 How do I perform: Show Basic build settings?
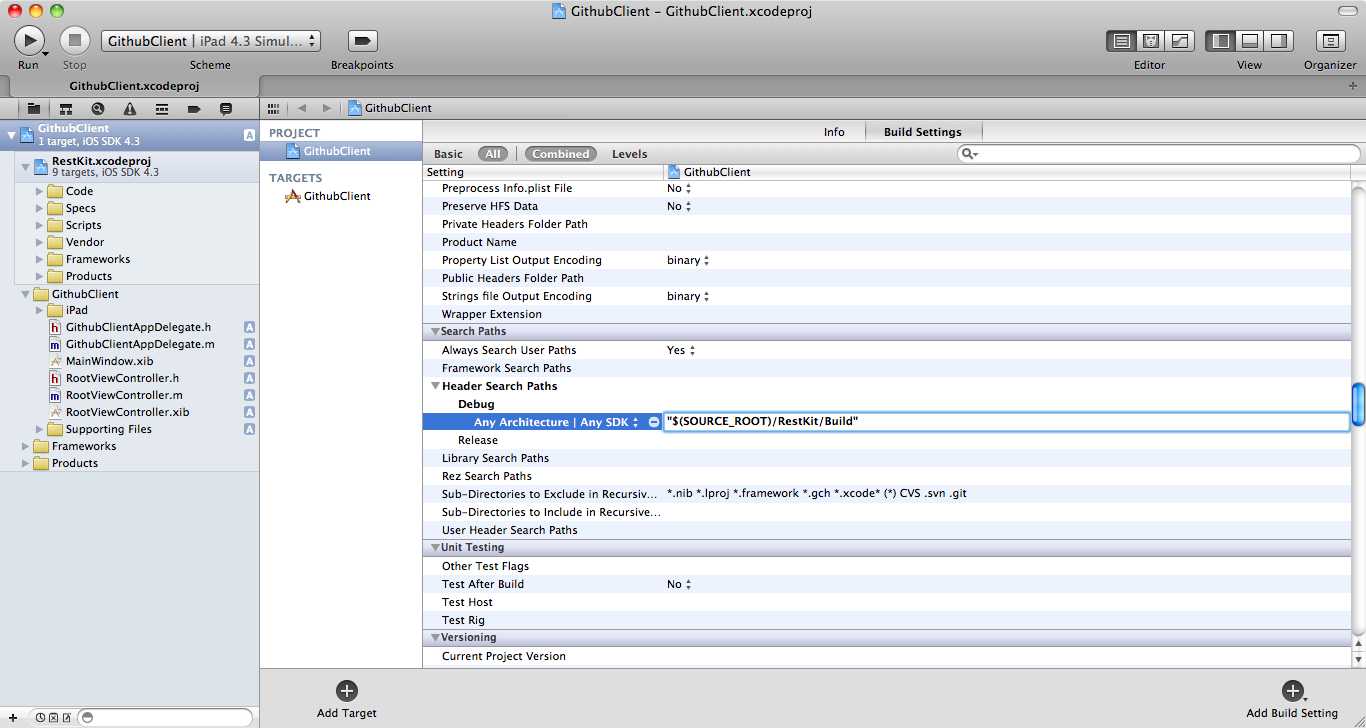pos(448,154)
